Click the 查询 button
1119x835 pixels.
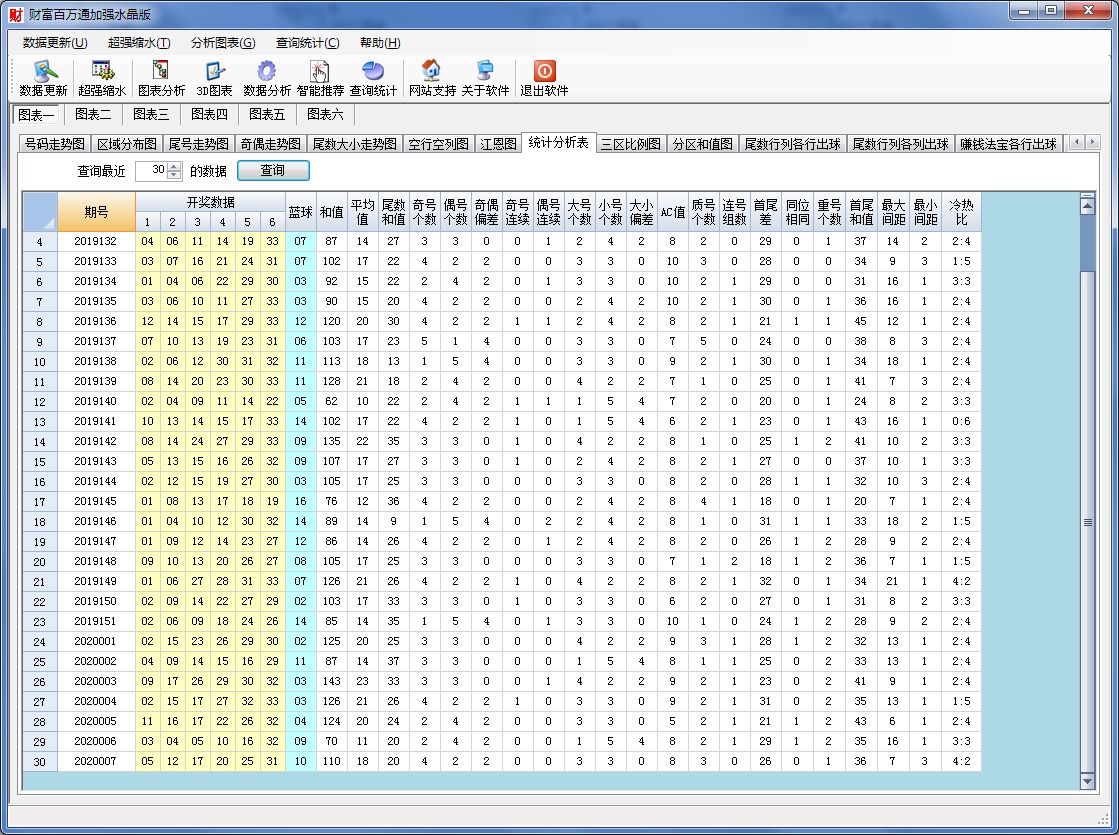[272, 171]
